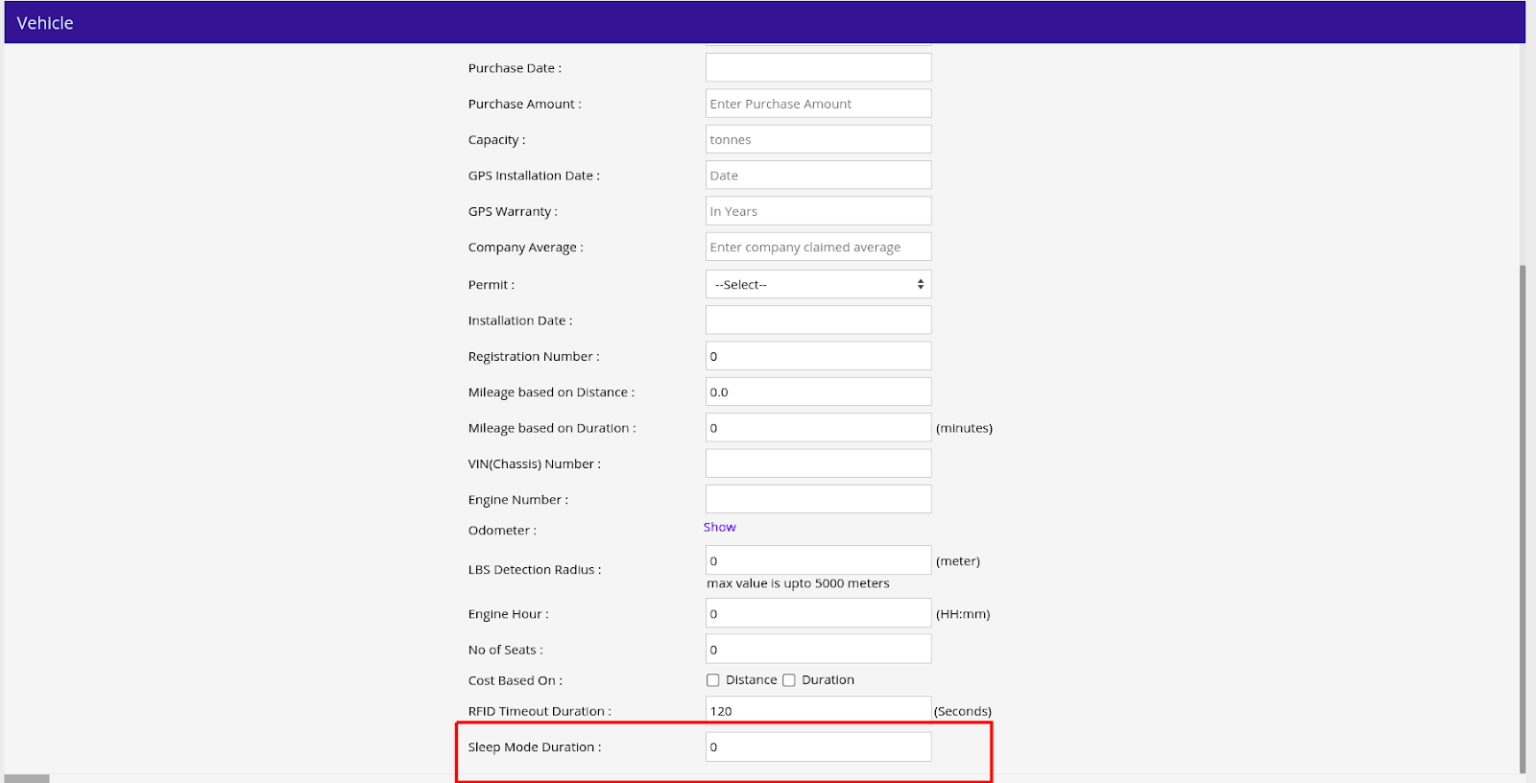The height and width of the screenshot is (783, 1536).
Task: Focus the Company Average field
Action: pyautogui.click(x=818, y=247)
